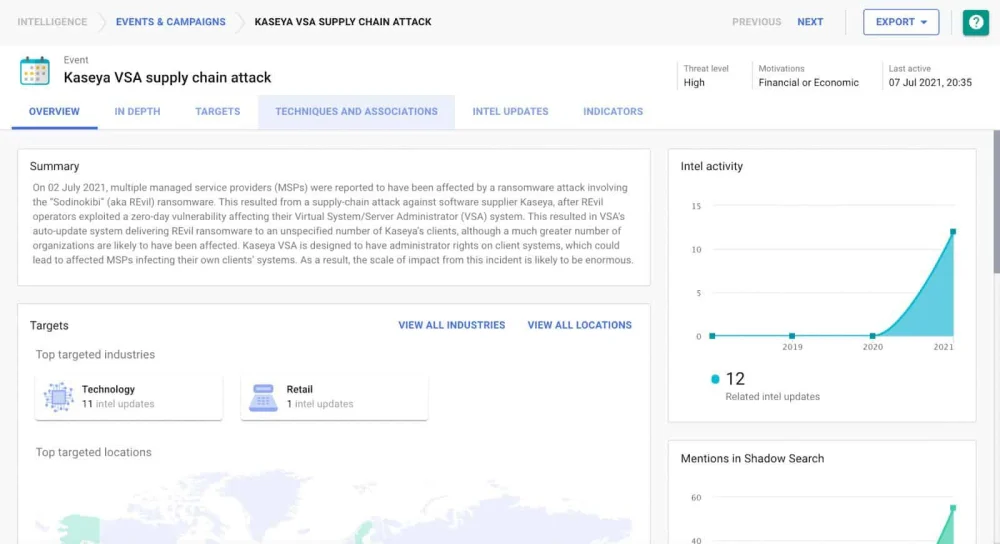Open the Export dropdown
Screen dimensions: 1000x544
tap(901, 22)
